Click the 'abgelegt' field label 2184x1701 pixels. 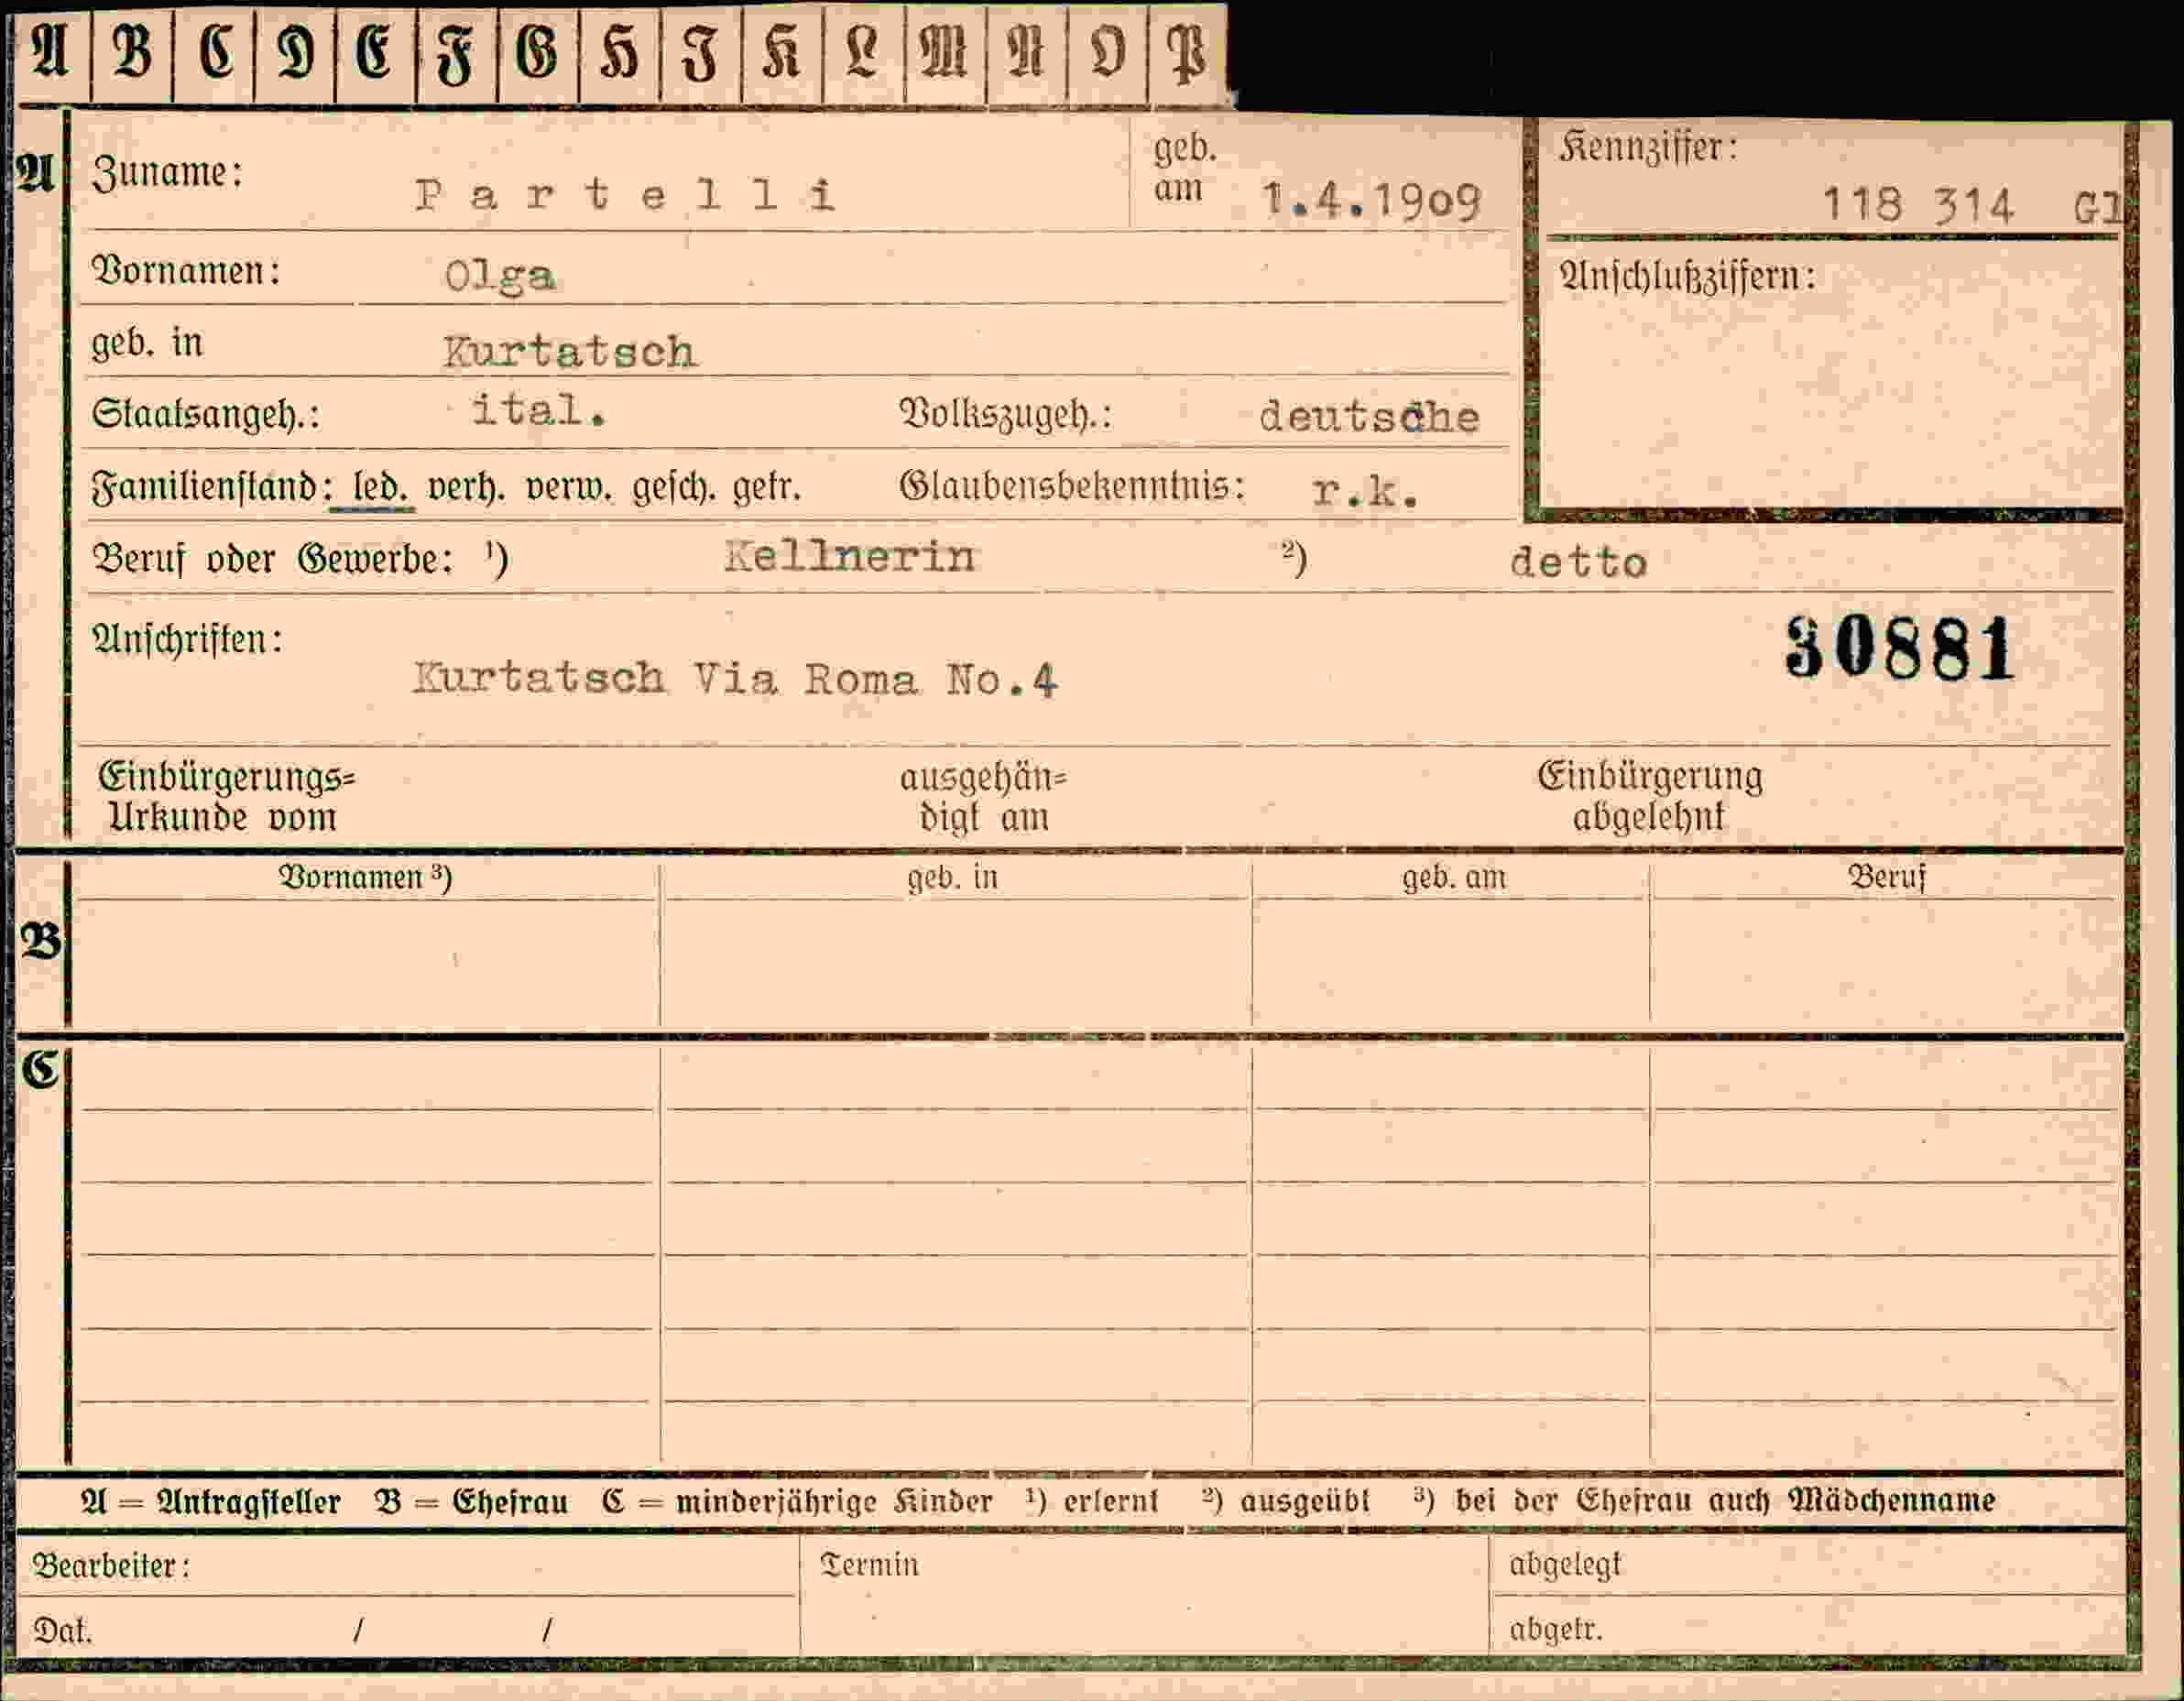pyautogui.click(x=1565, y=1564)
